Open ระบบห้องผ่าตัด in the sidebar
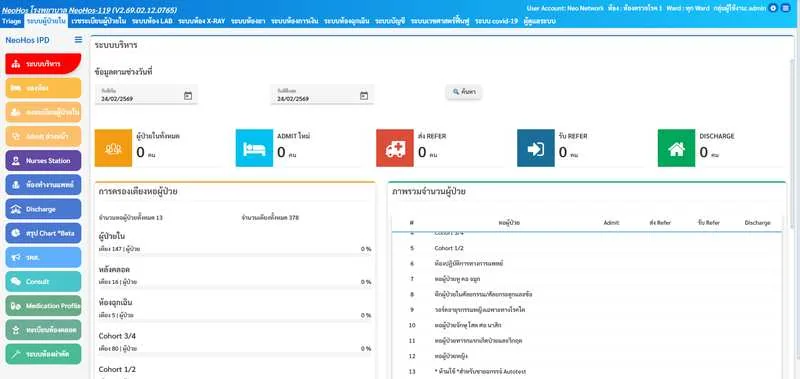 coord(43,354)
